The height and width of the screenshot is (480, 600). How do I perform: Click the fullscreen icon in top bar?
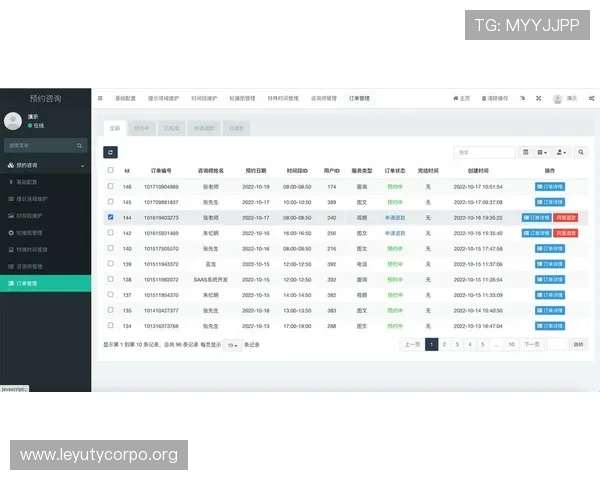pyautogui.click(x=538, y=98)
